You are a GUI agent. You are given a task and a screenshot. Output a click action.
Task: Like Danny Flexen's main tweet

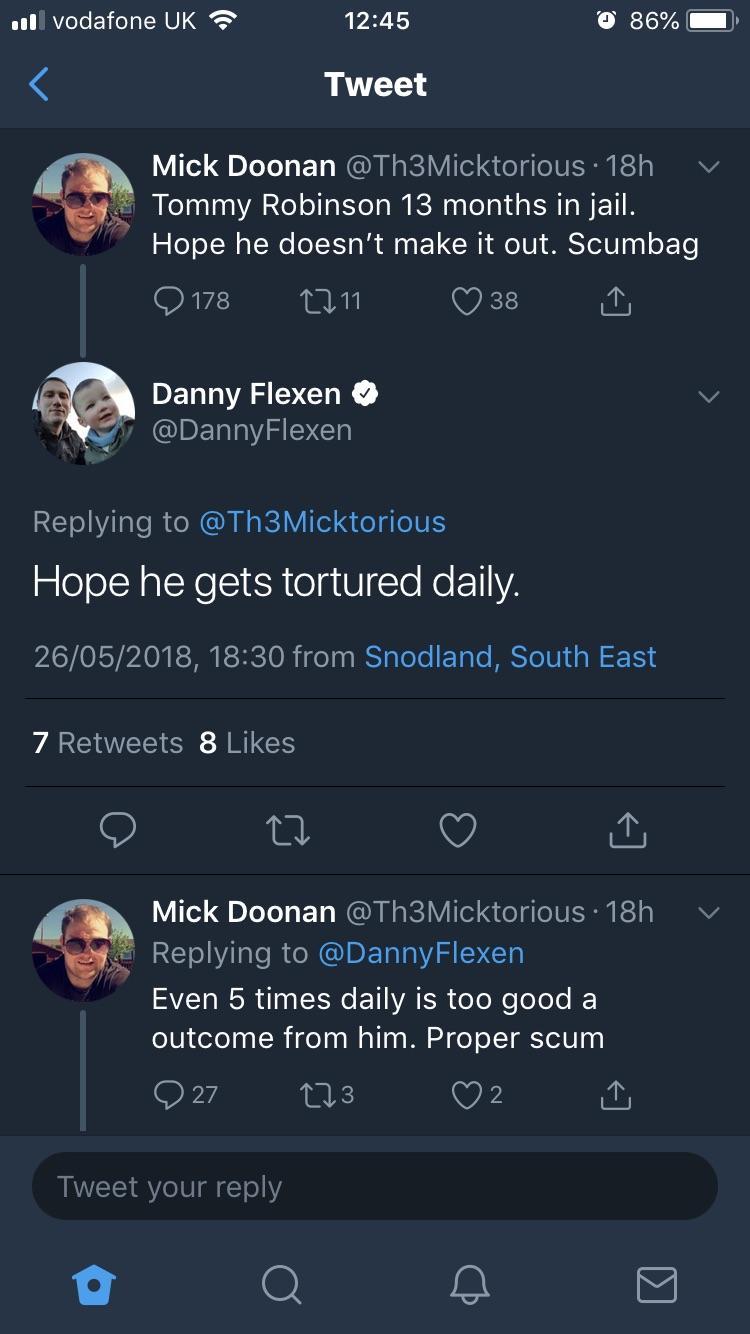458,830
